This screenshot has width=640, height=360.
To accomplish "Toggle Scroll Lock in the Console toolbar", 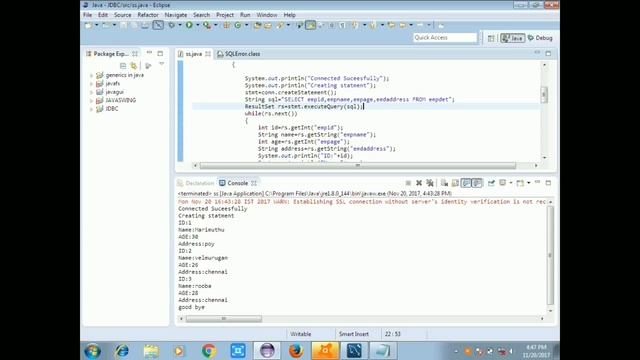I will point(455,183).
